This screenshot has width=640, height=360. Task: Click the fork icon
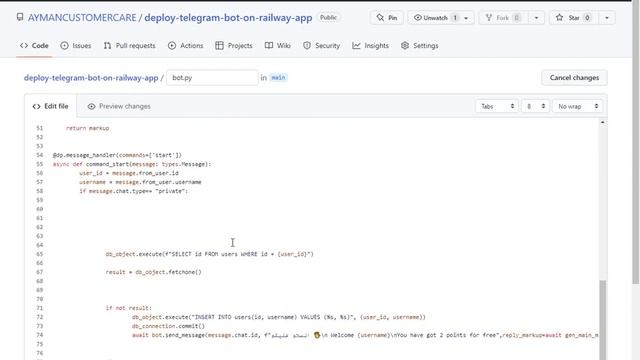(489, 18)
